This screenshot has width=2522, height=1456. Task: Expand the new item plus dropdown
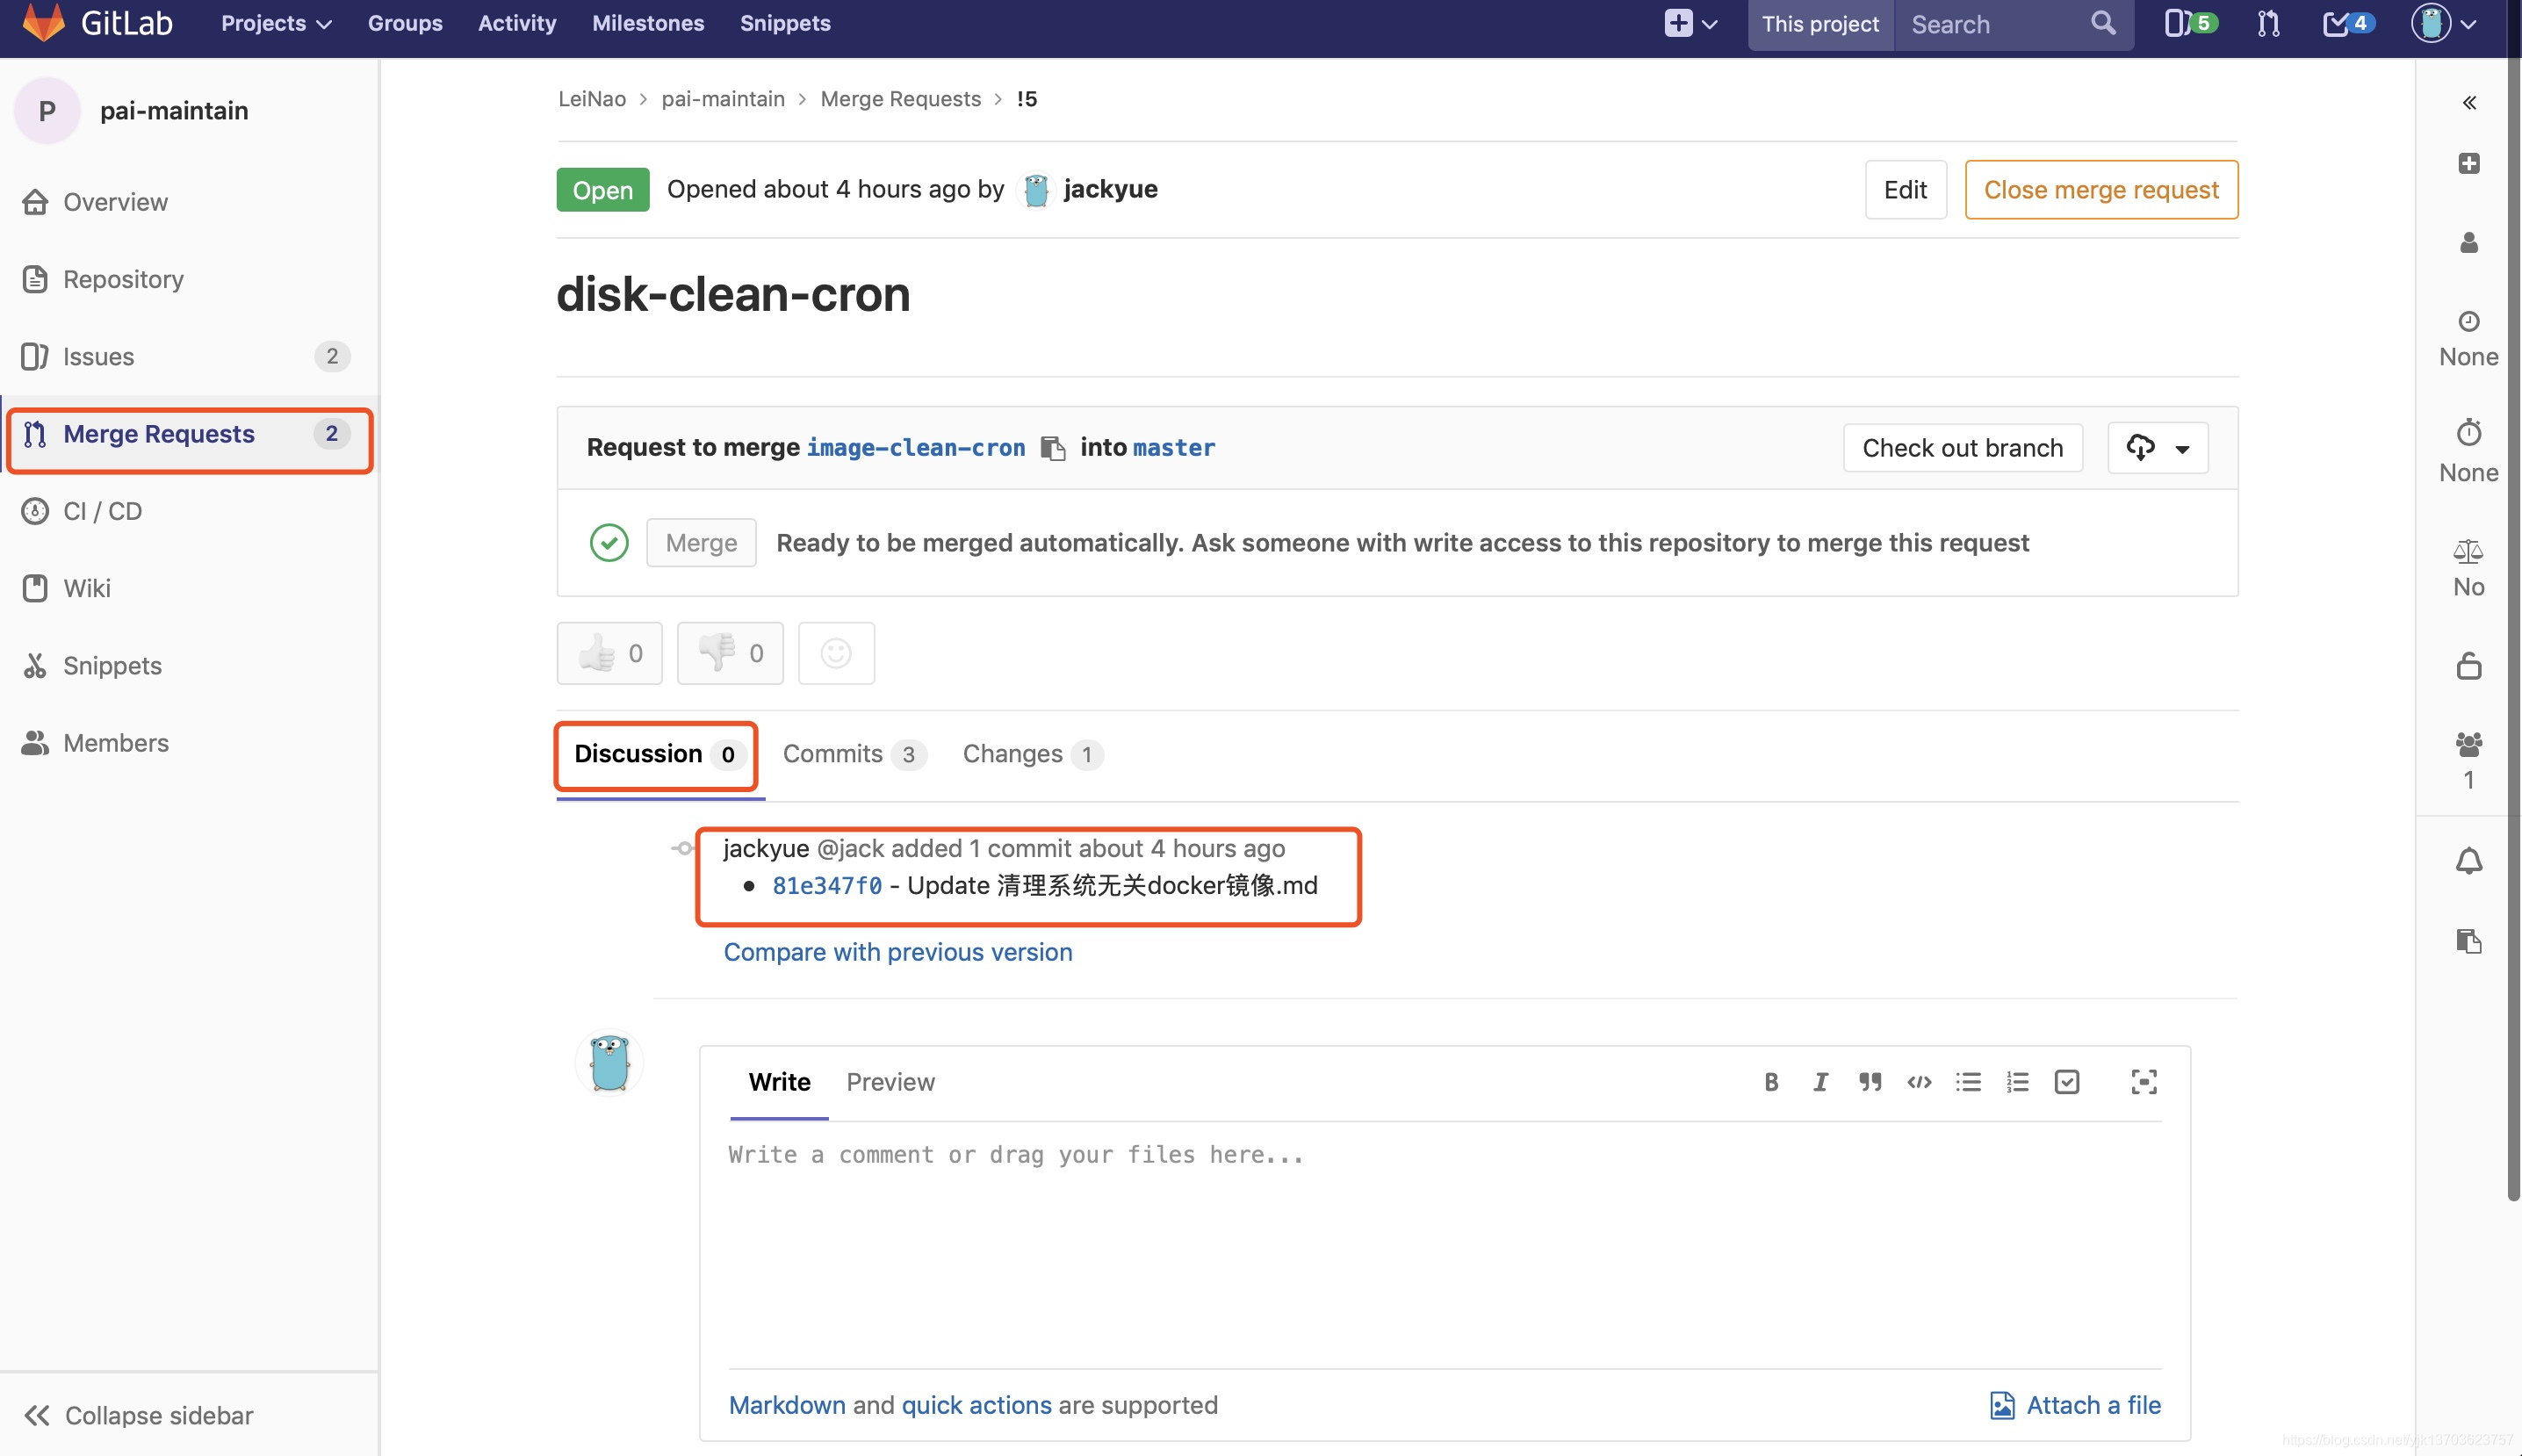(x=1691, y=23)
